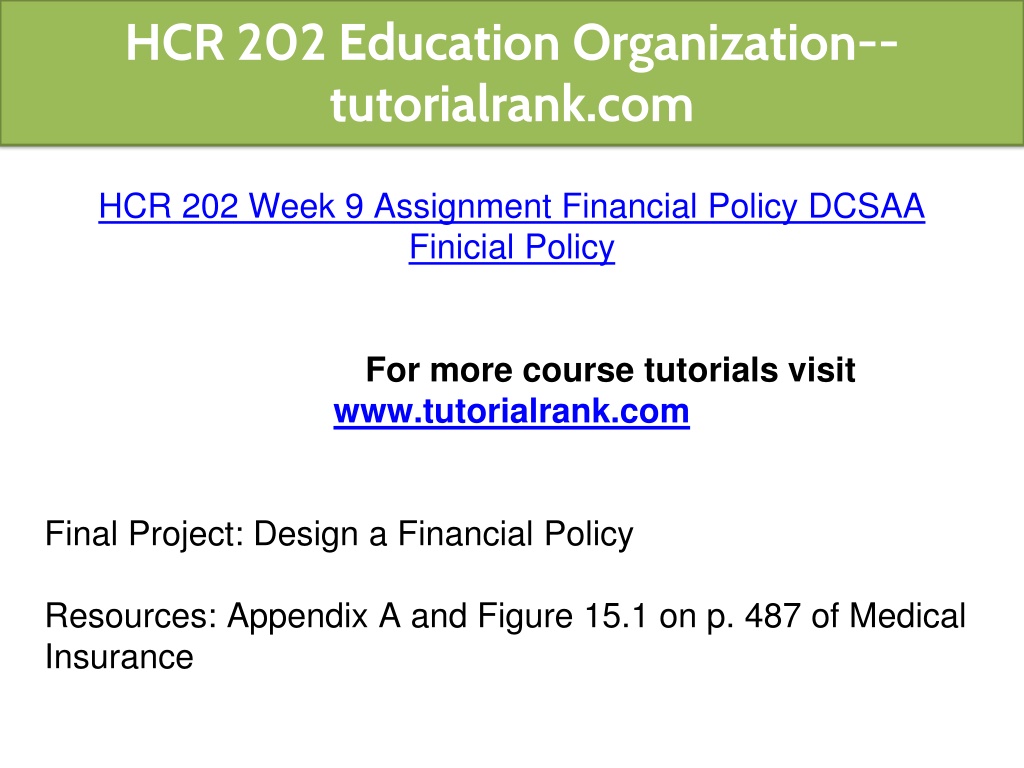Open the HCR 202 Week 9 Assignment link
Screen dimensions: 1024x768
(x=511, y=226)
